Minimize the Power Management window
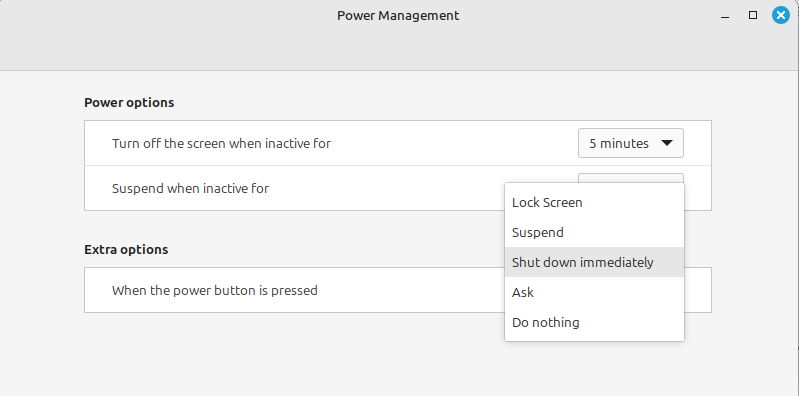The height and width of the screenshot is (396, 799). tap(725, 16)
